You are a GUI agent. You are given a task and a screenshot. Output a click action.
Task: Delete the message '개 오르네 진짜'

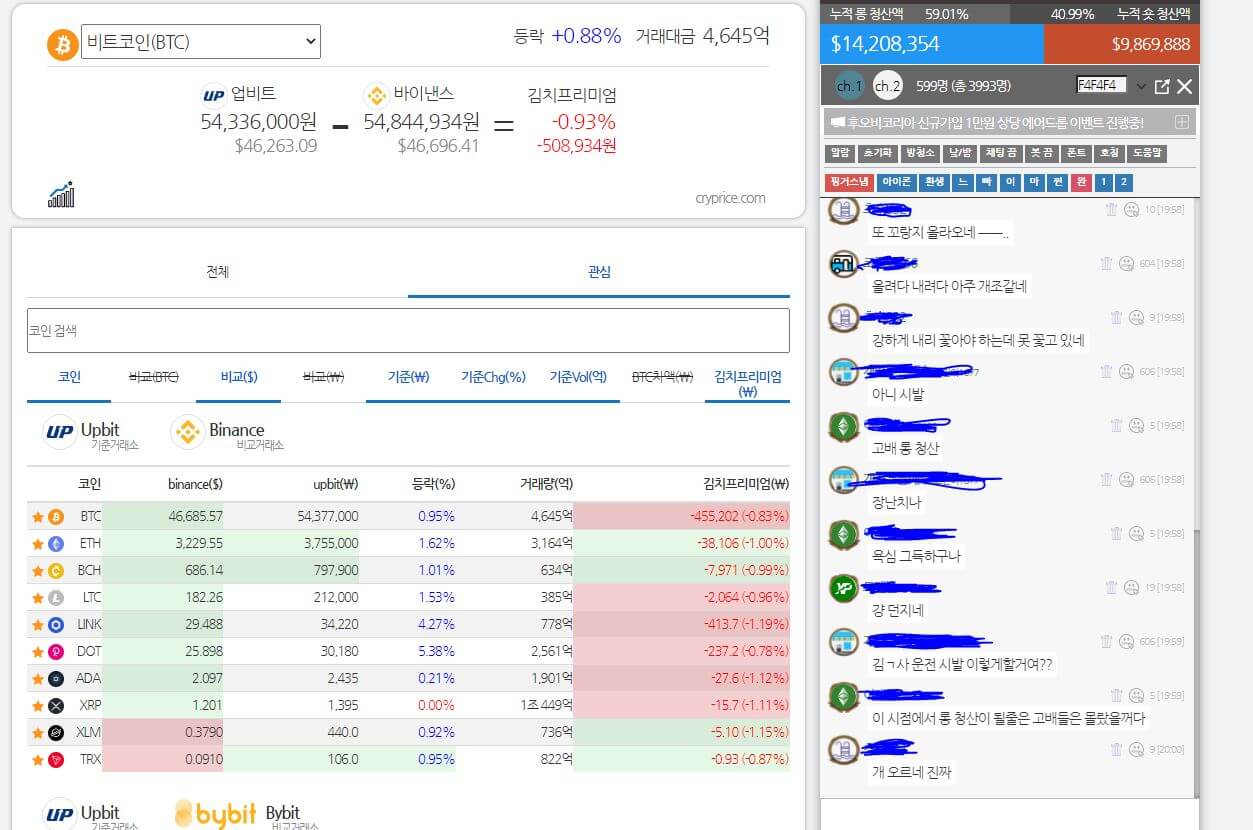tap(1116, 750)
